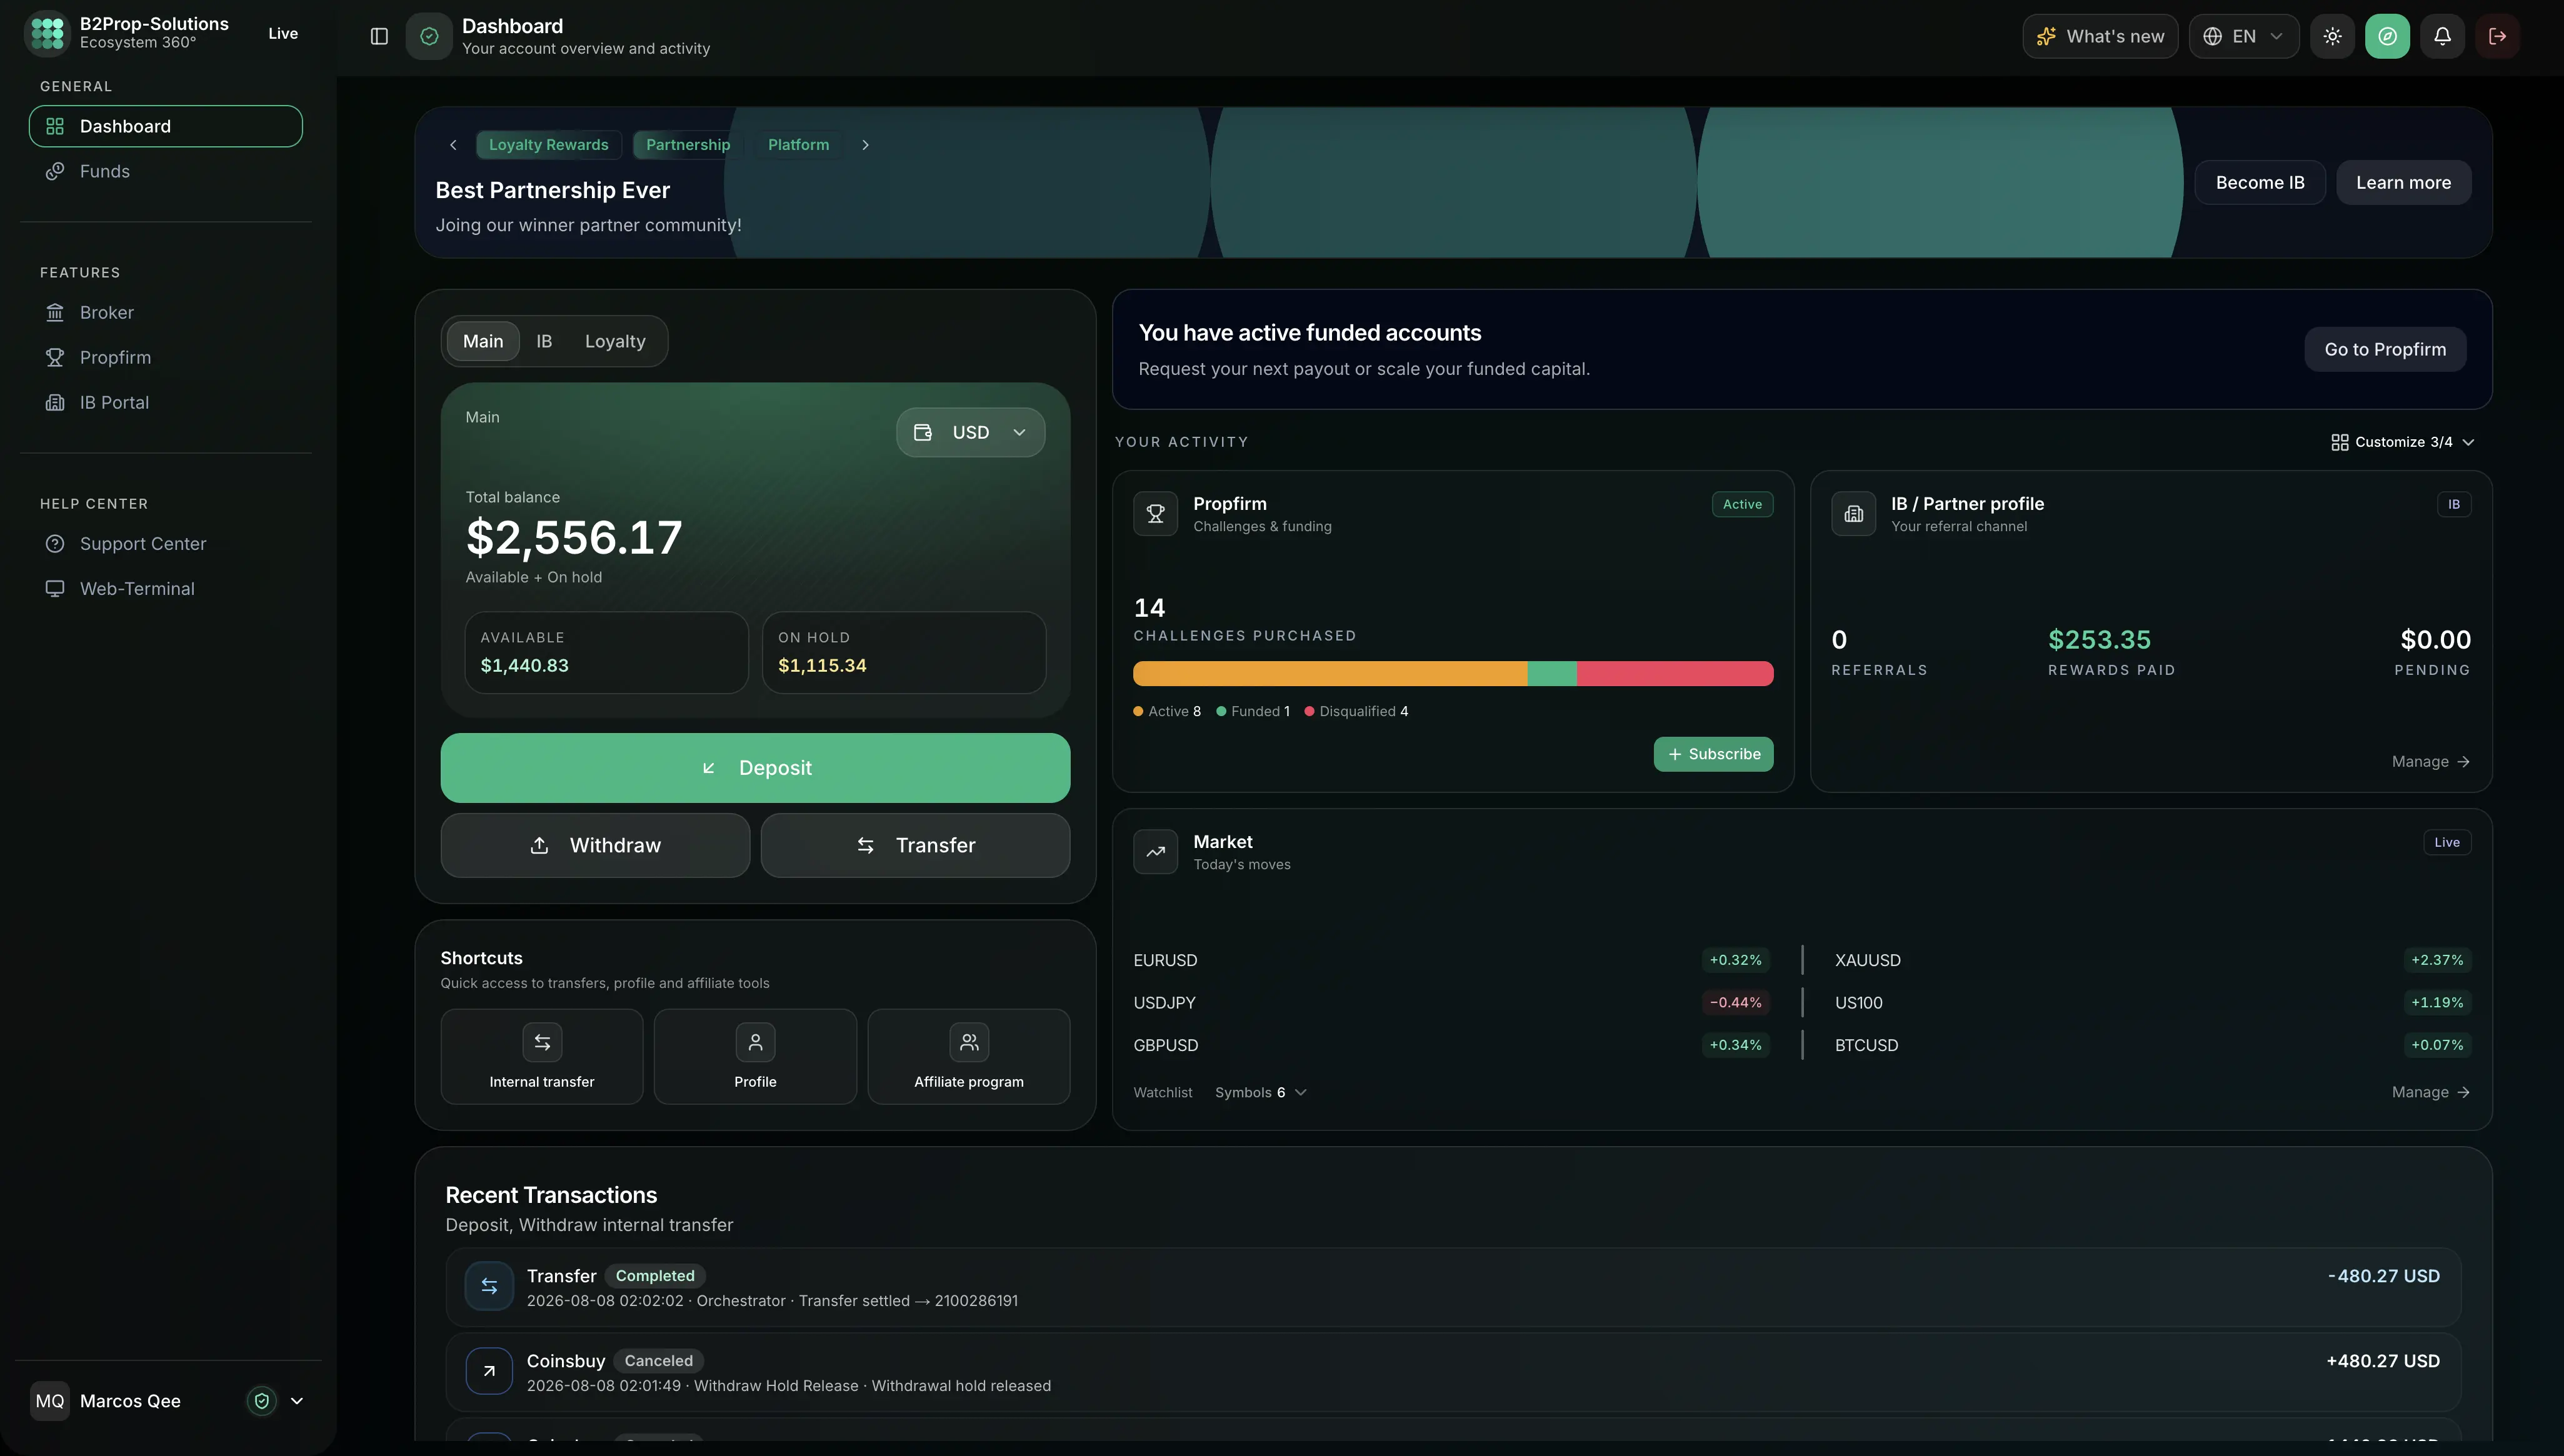Click the Propfirm trophy card icon
The width and height of the screenshot is (2564, 1456).
coord(1155,514)
